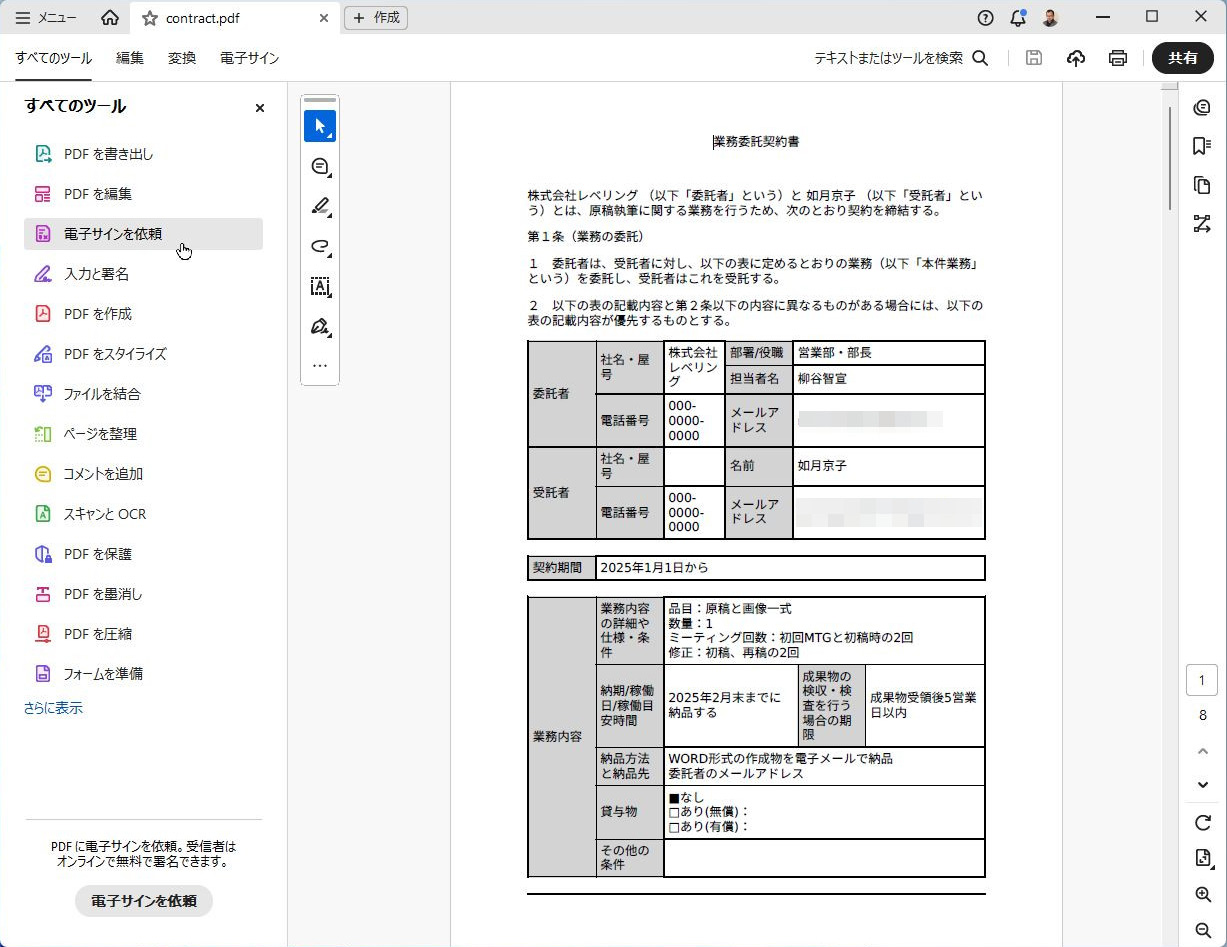The width and height of the screenshot is (1227, 947).
Task: Click the 共有 share button
Action: pyautogui.click(x=1183, y=58)
